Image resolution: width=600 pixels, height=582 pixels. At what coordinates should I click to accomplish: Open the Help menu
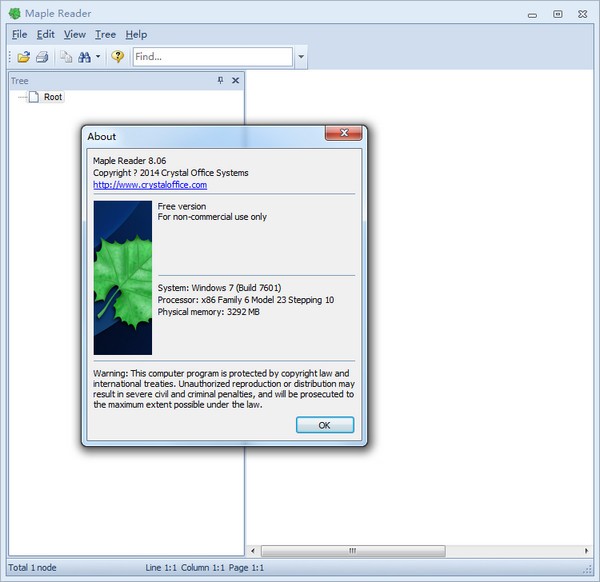click(x=136, y=34)
